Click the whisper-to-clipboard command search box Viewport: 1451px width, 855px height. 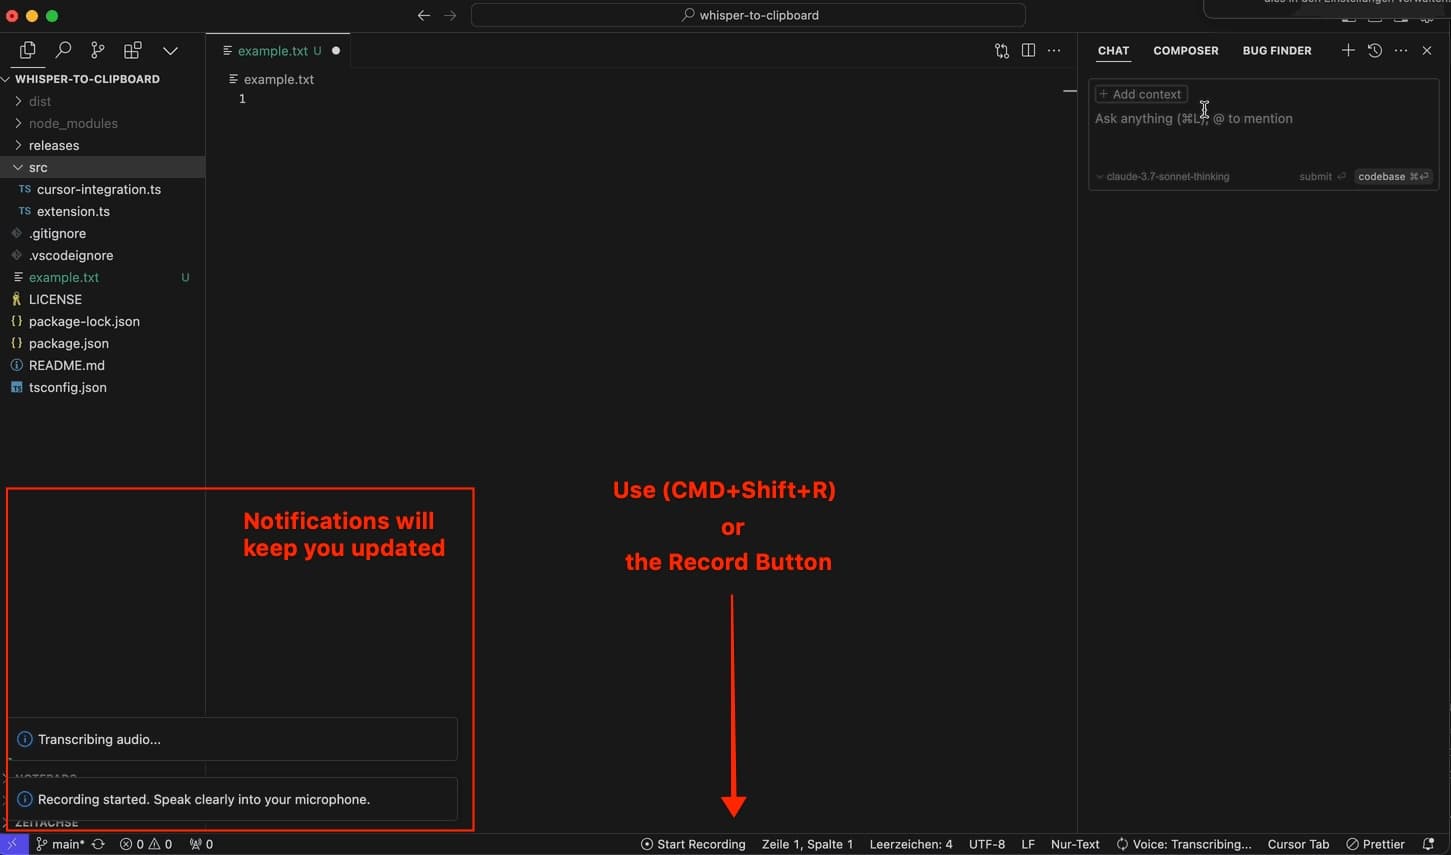pyautogui.click(x=748, y=15)
